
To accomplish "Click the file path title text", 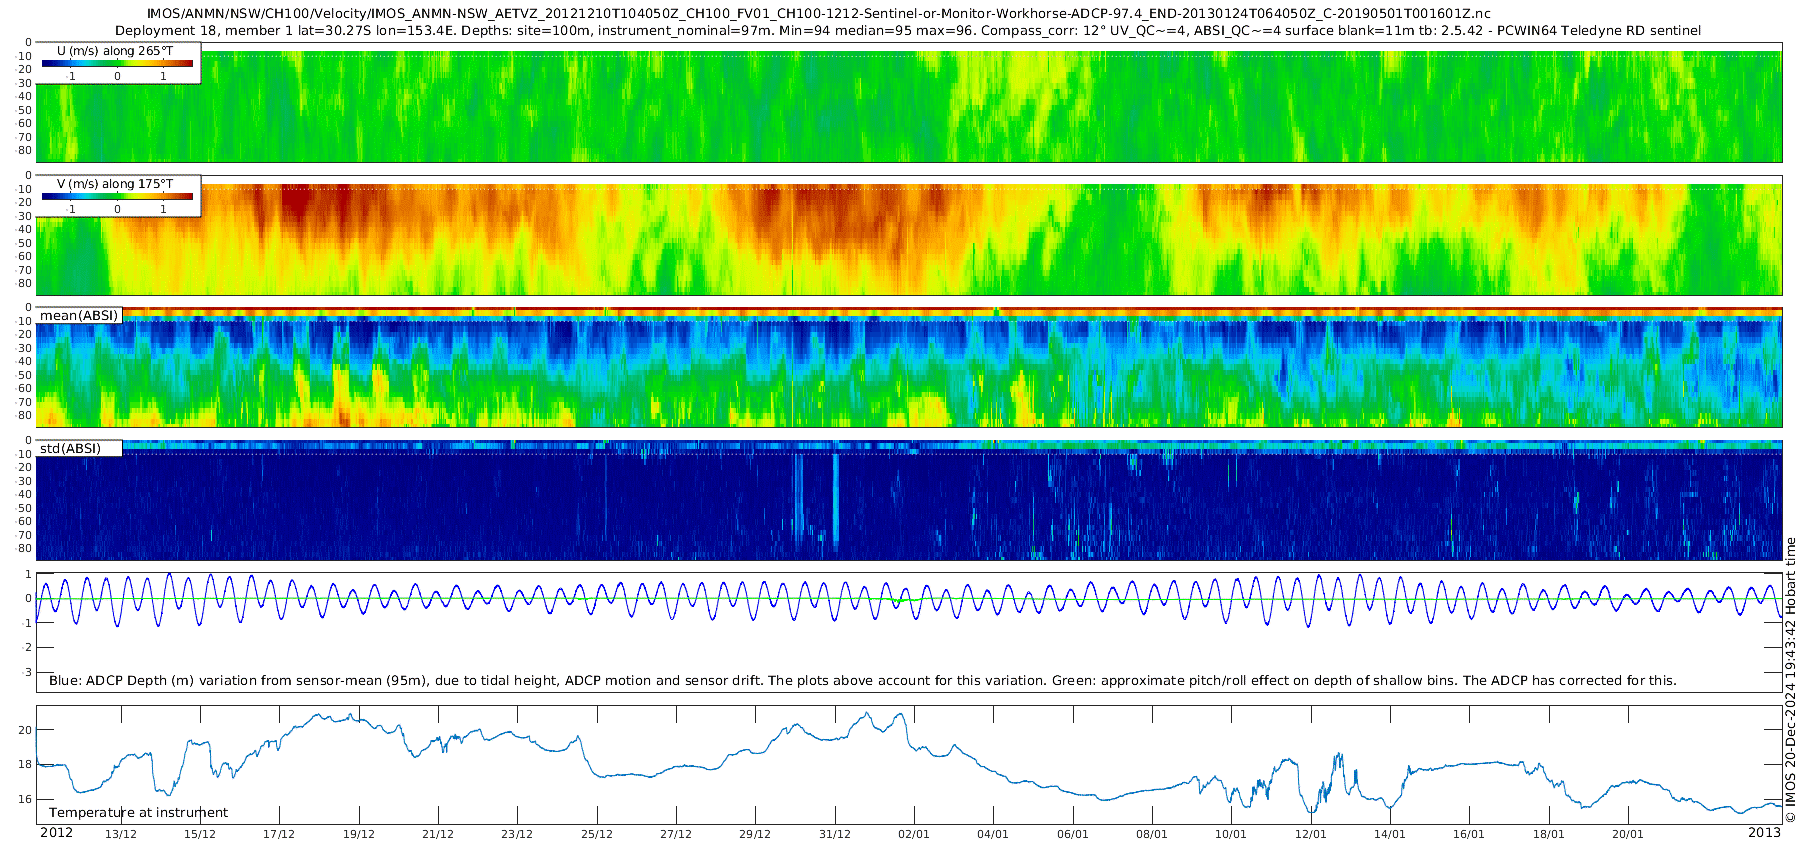I will (x=818, y=14).
